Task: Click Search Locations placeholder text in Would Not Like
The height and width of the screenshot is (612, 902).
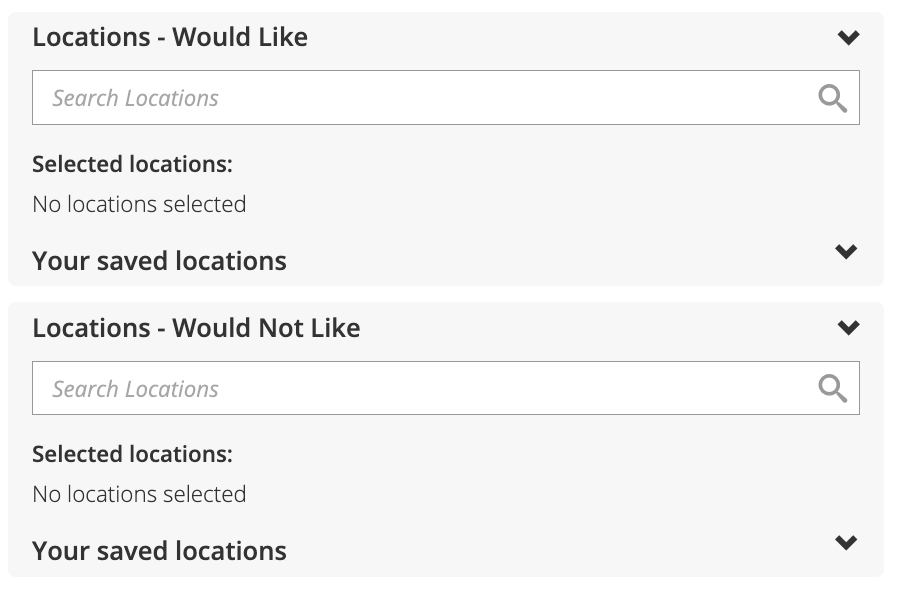Action: 135,389
